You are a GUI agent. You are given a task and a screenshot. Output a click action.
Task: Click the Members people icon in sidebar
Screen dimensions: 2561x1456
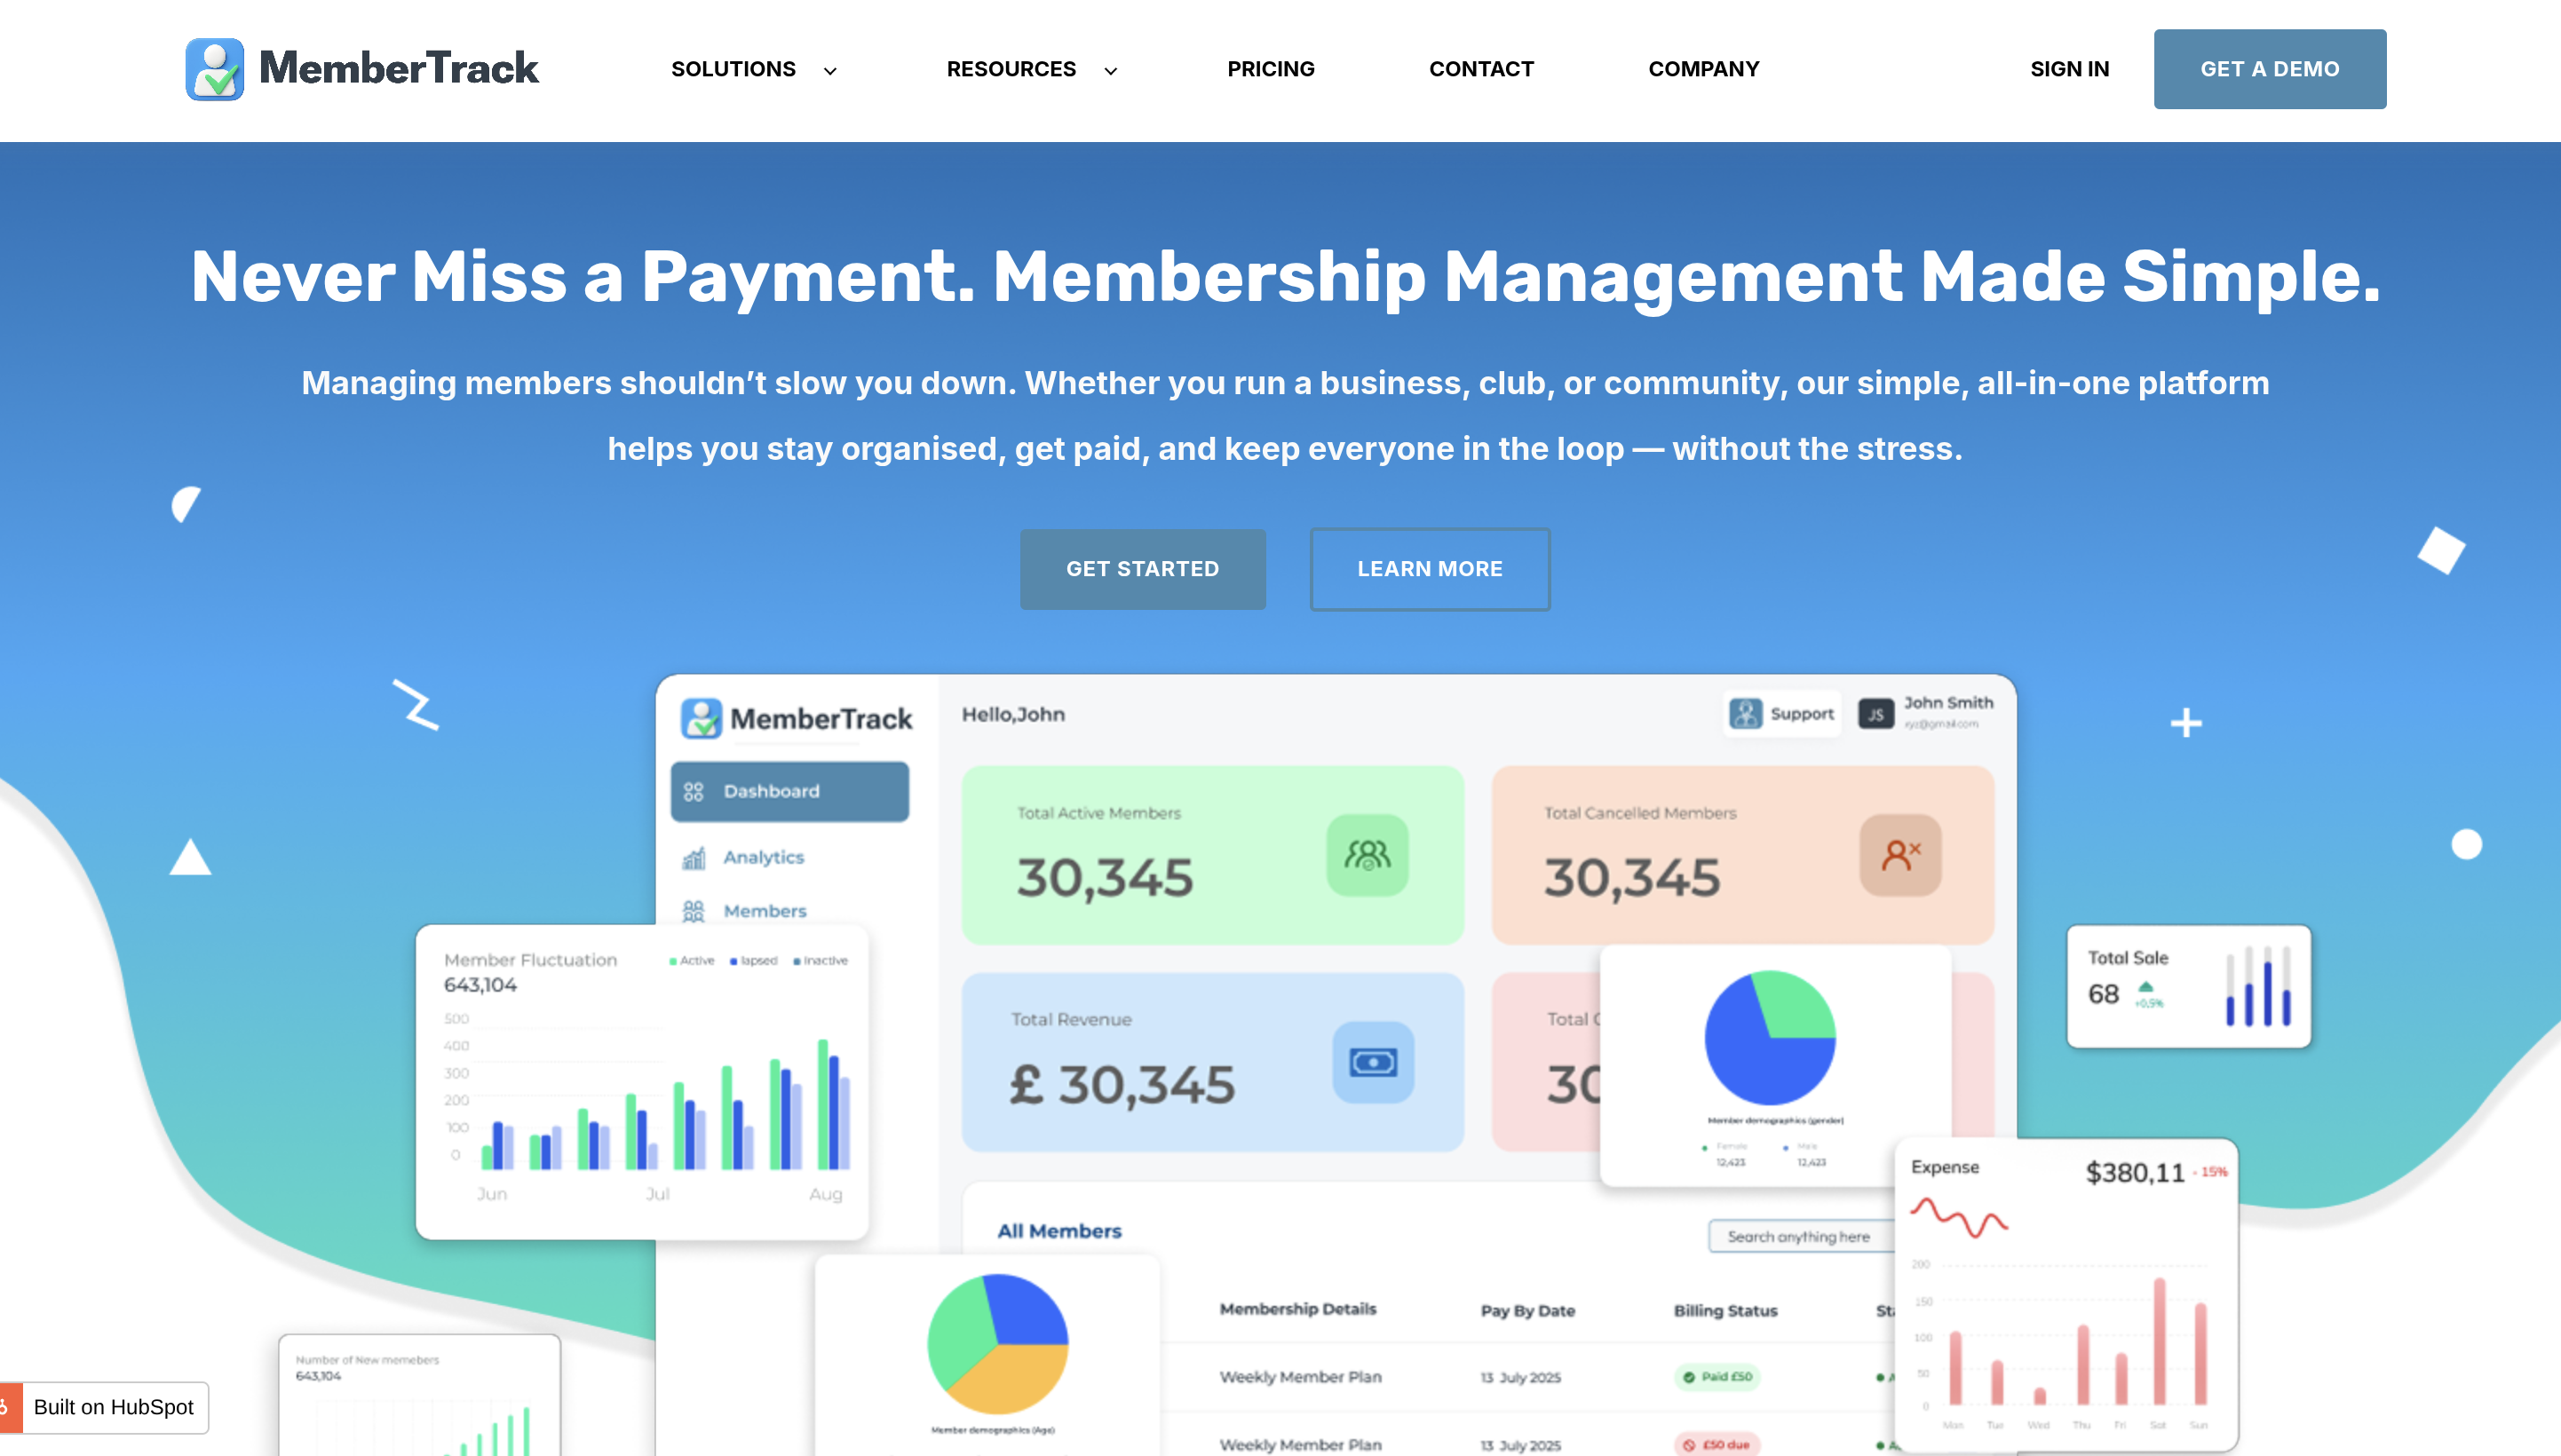(x=693, y=911)
